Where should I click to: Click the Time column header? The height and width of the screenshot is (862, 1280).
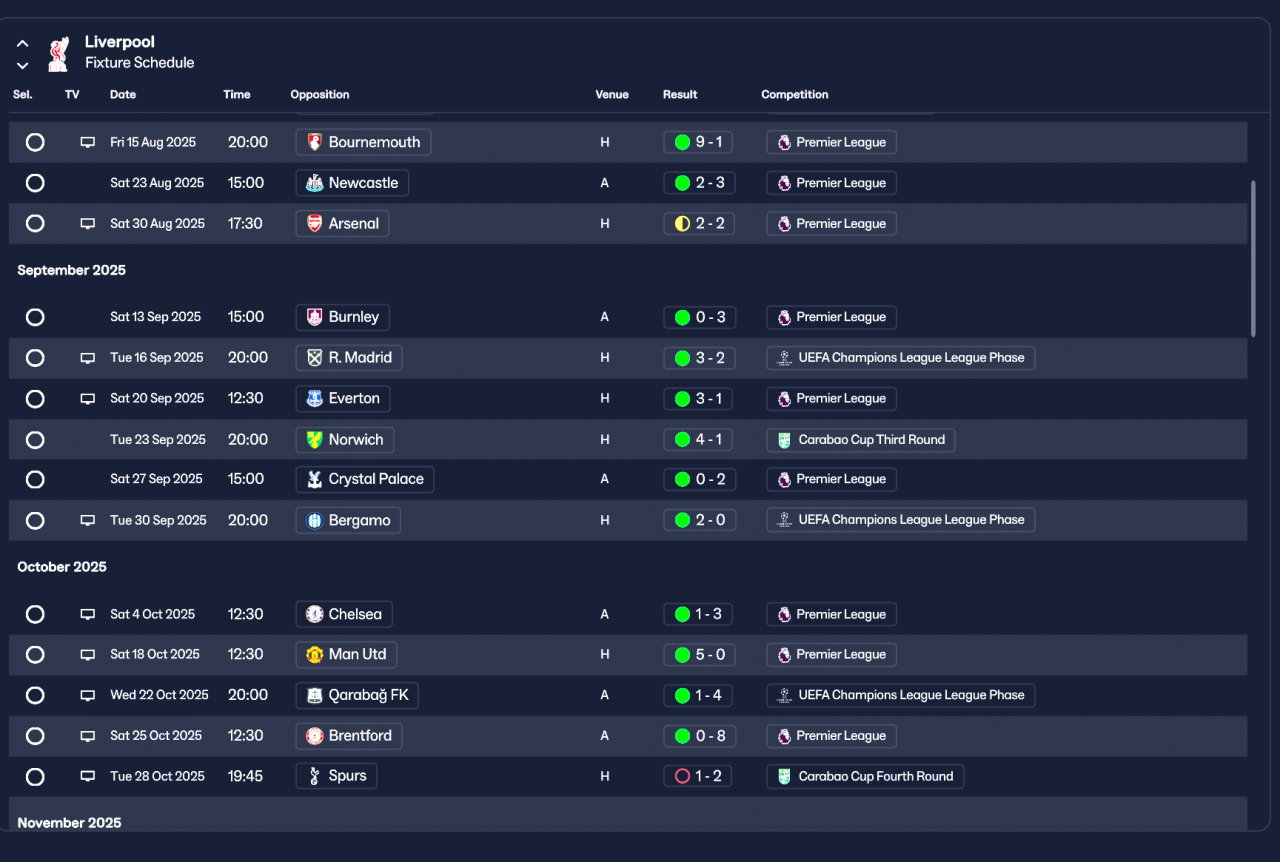coord(237,95)
